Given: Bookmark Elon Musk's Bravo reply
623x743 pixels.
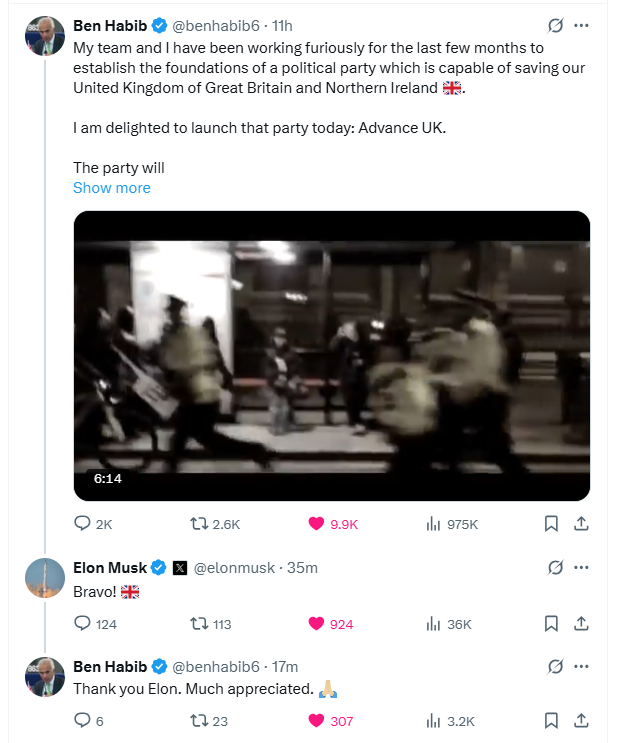Looking at the screenshot, I should [551, 624].
